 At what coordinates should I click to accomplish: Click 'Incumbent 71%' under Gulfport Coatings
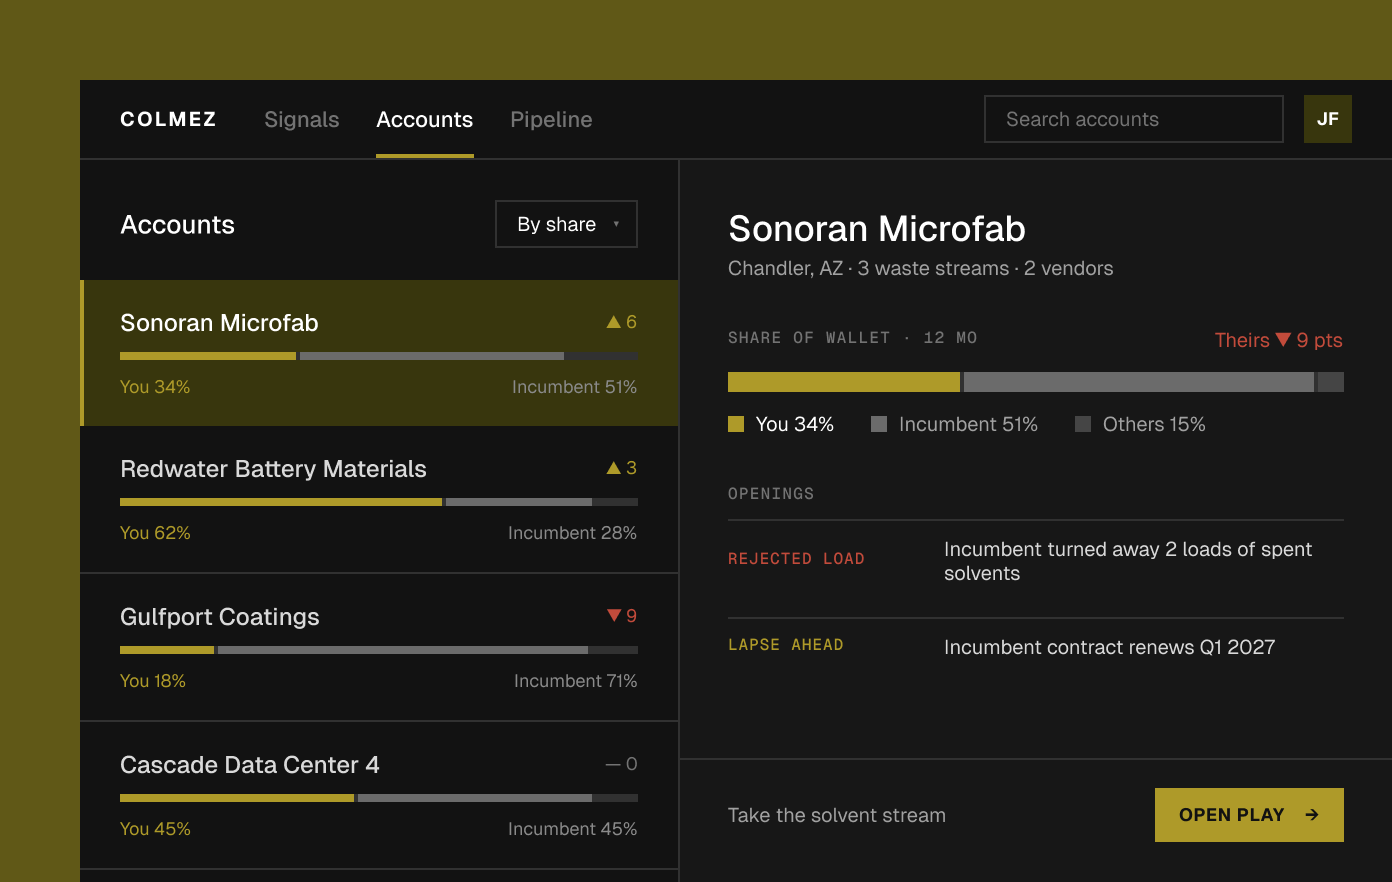pos(576,681)
